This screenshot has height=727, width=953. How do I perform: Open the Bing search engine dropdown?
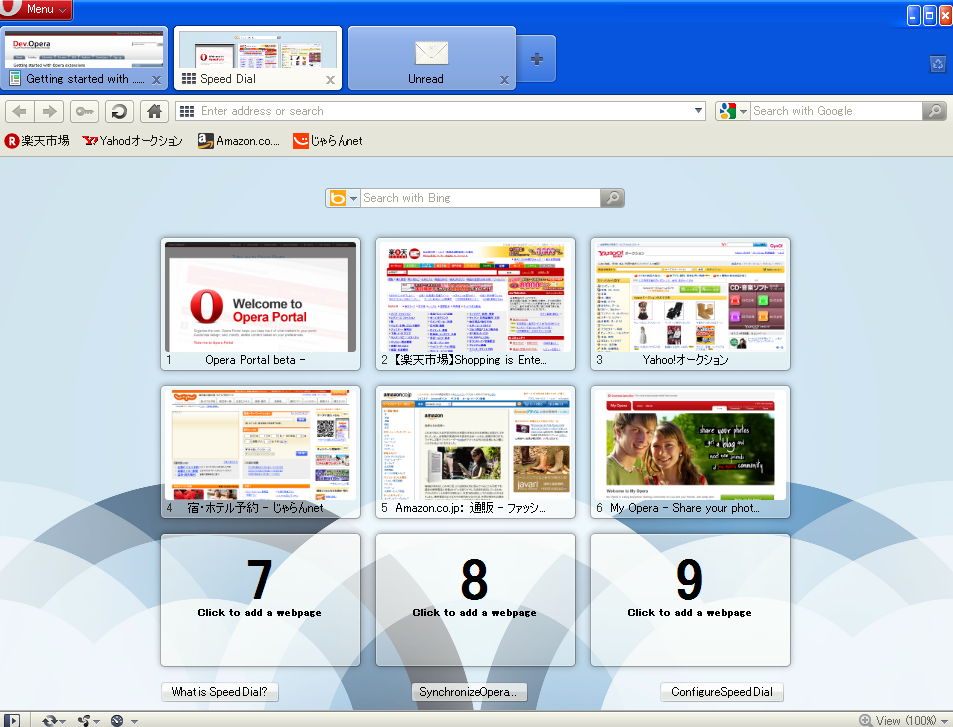coord(343,198)
